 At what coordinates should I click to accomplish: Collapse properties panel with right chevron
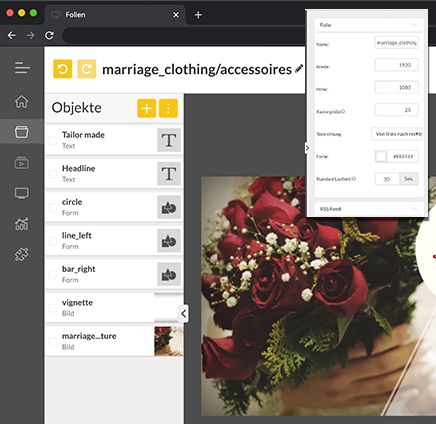[307, 148]
